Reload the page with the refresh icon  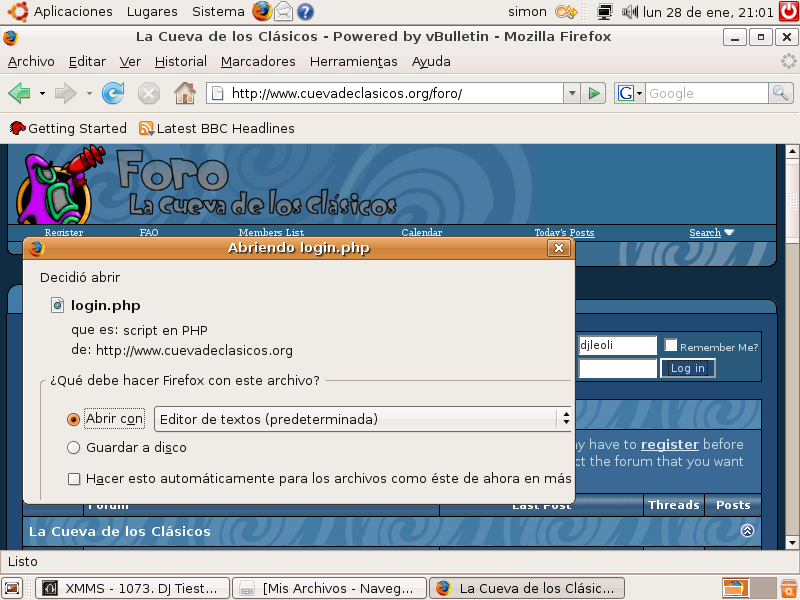[x=113, y=93]
